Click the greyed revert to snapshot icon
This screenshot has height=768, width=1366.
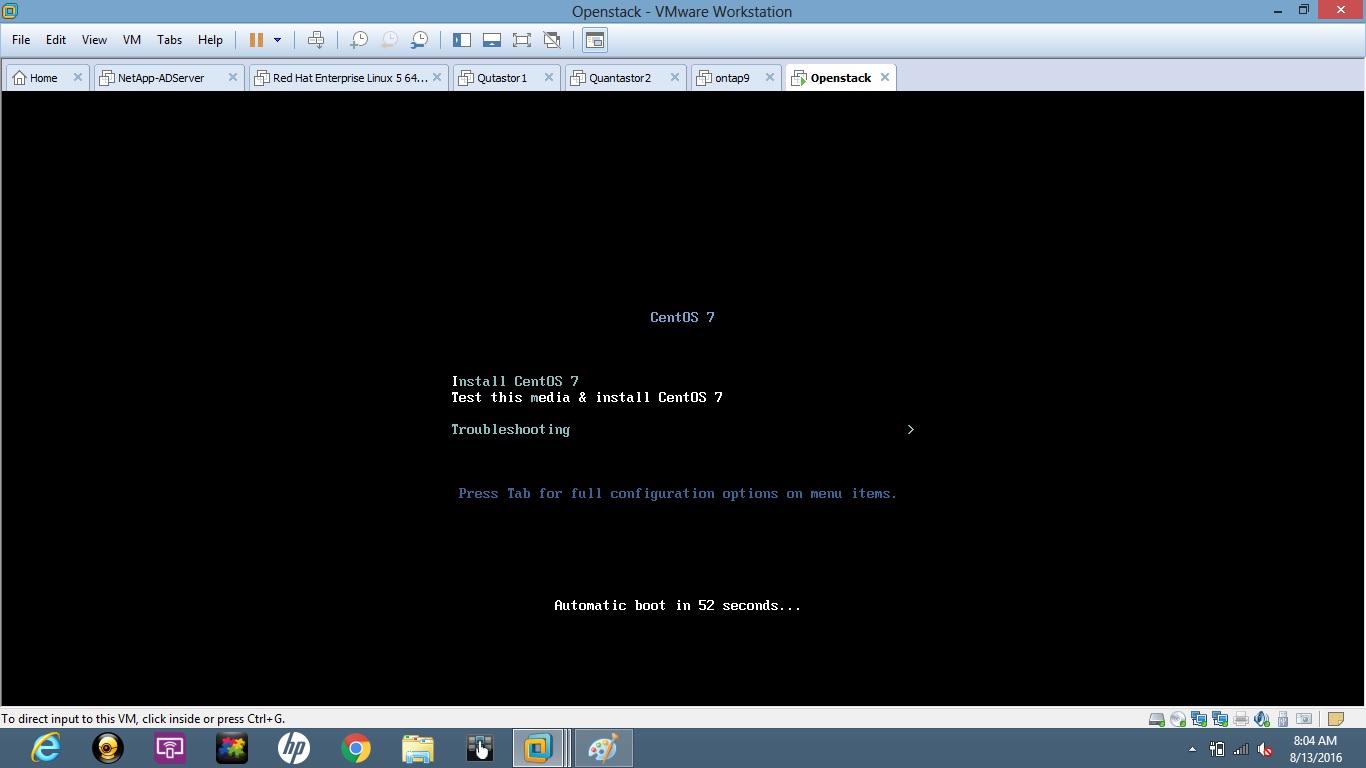pos(389,40)
